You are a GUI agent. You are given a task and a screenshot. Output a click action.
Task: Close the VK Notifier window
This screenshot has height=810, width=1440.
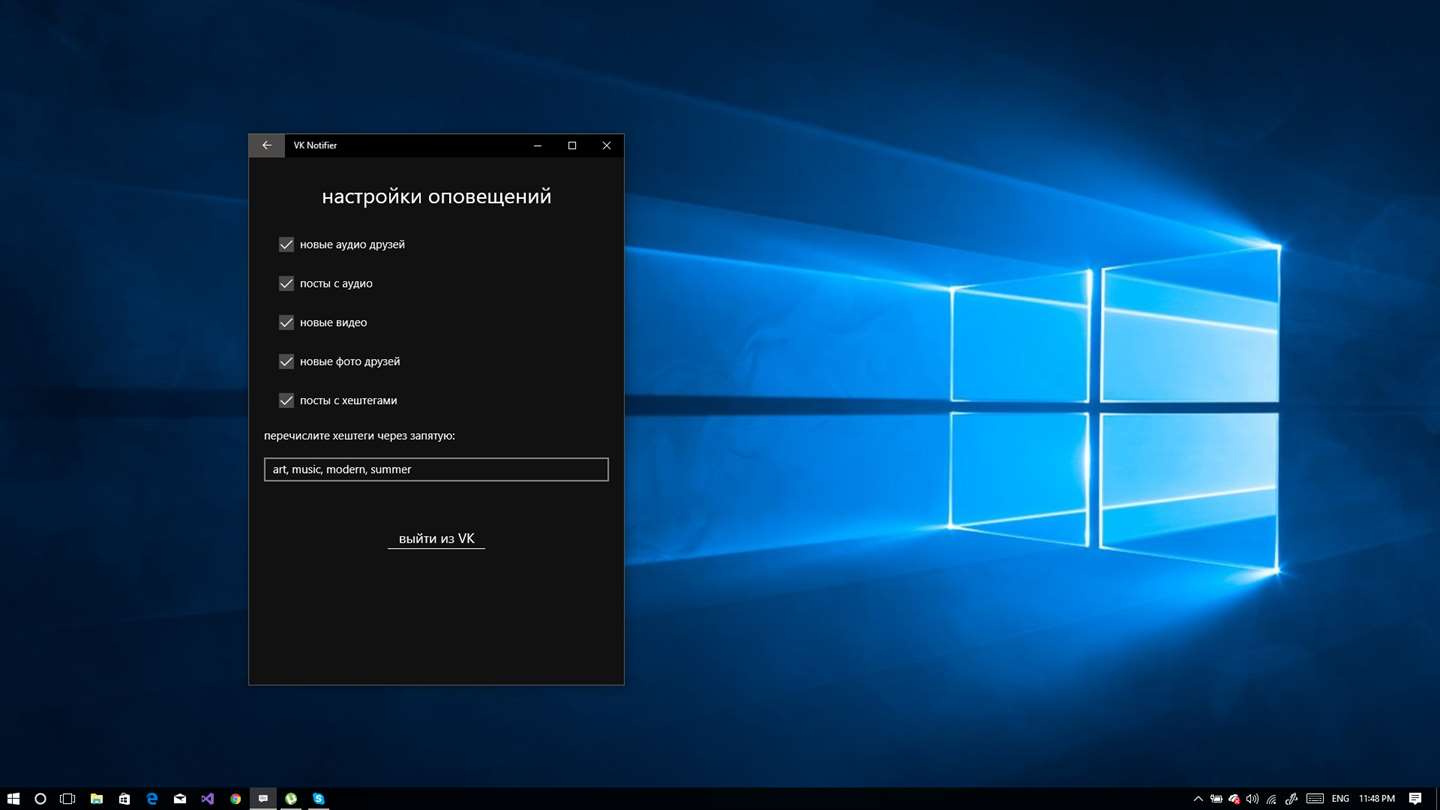606,146
